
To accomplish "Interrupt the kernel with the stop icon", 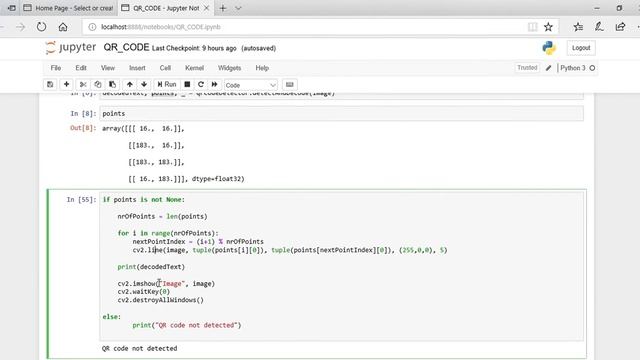I will pyautogui.click(x=187, y=84).
